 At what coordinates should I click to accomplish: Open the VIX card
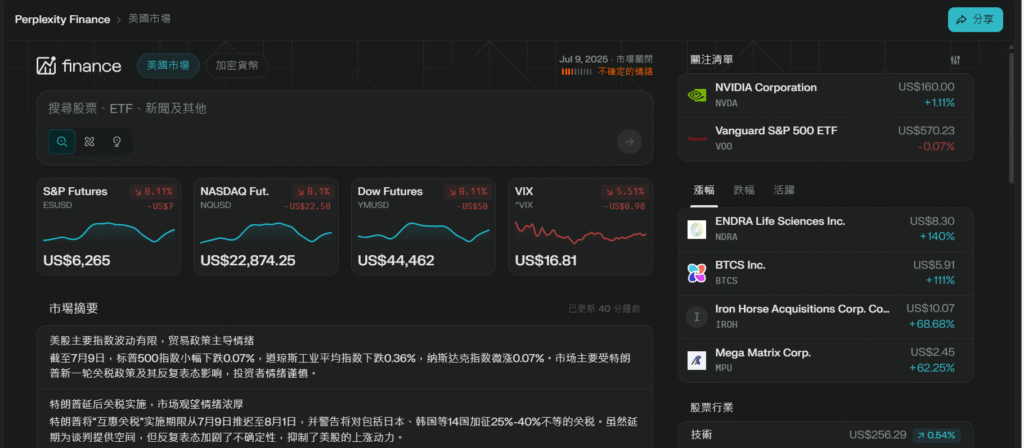pyautogui.click(x=581, y=227)
